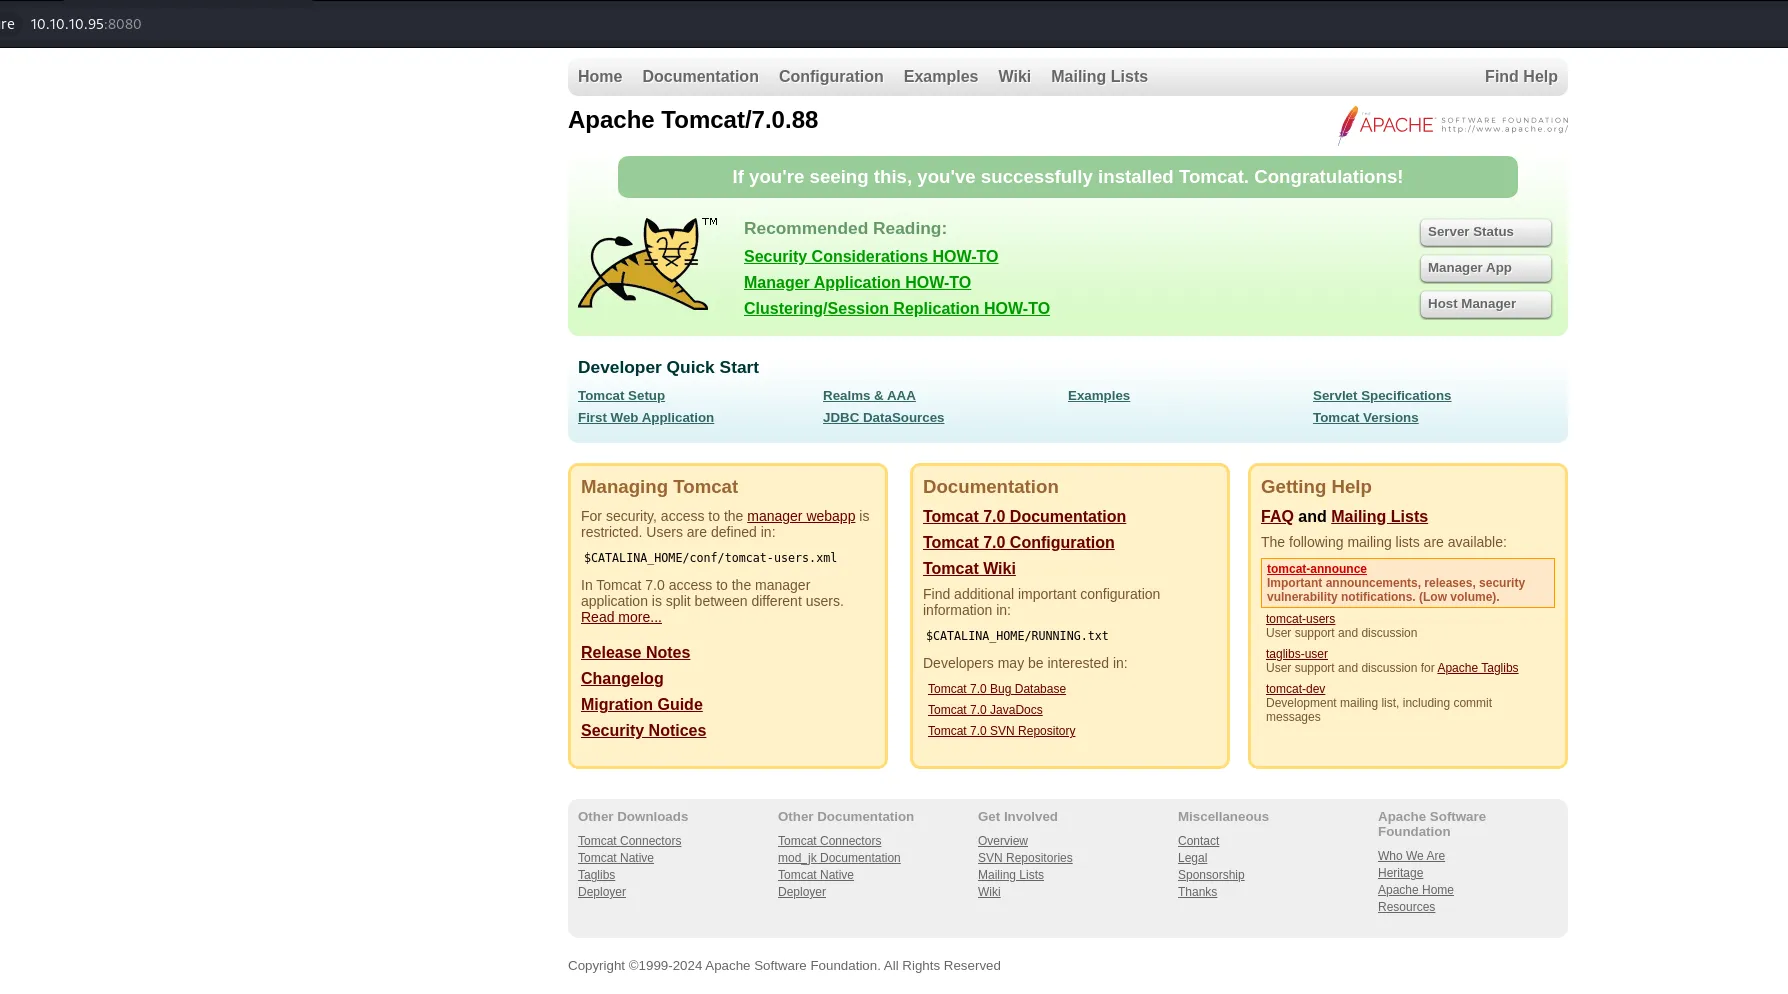The height and width of the screenshot is (994, 1788).
Task: Open Security Considerations HOW-TO link
Action: (x=871, y=257)
